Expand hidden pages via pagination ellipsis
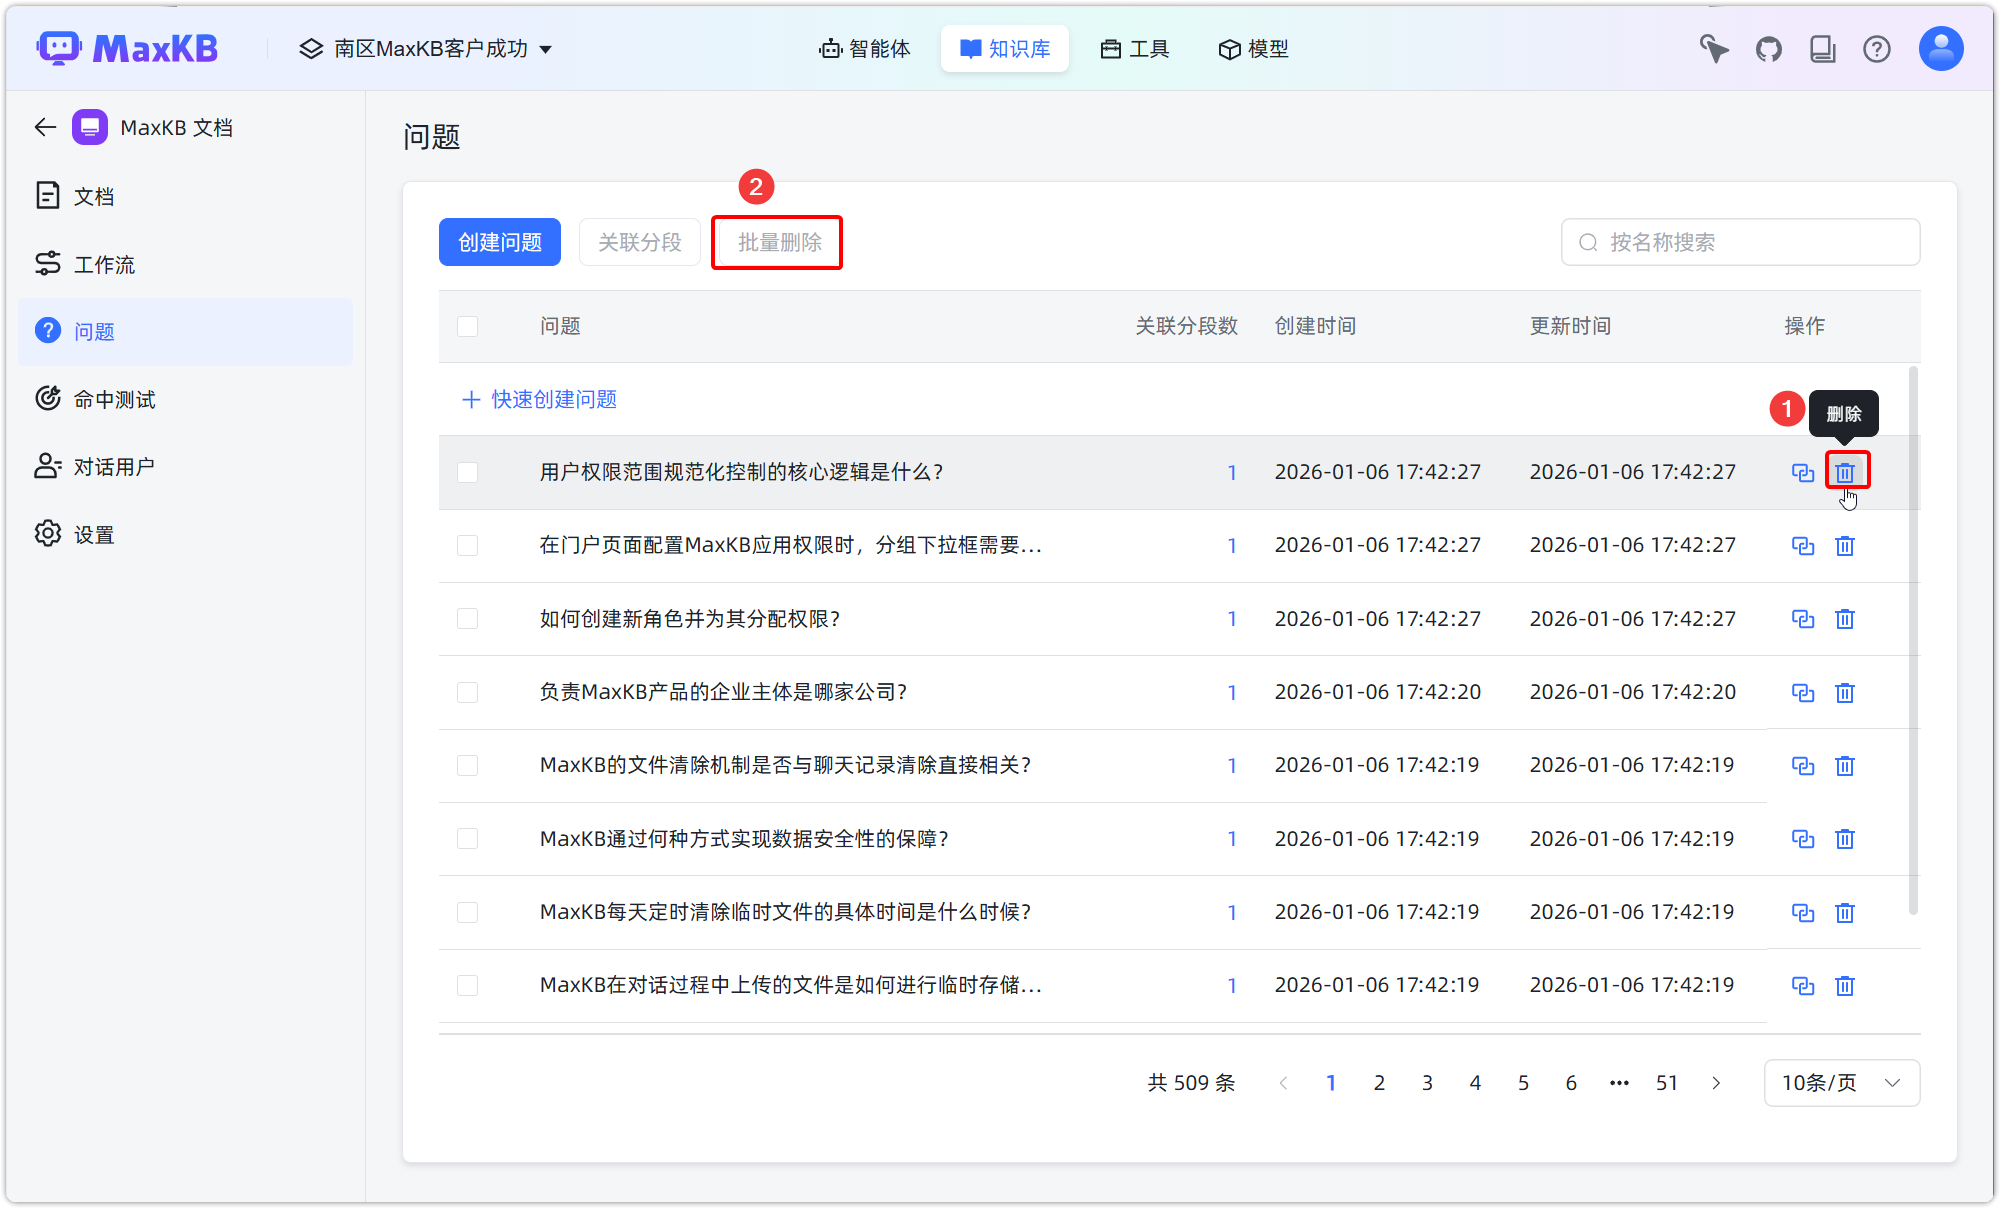 (x=1618, y=1082)
